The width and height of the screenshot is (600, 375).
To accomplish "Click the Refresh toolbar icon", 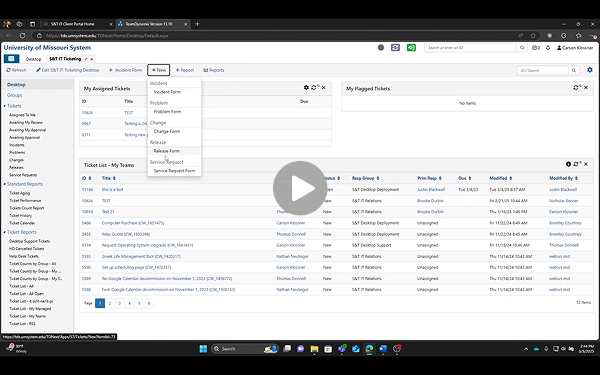I will tap(8, 70).
